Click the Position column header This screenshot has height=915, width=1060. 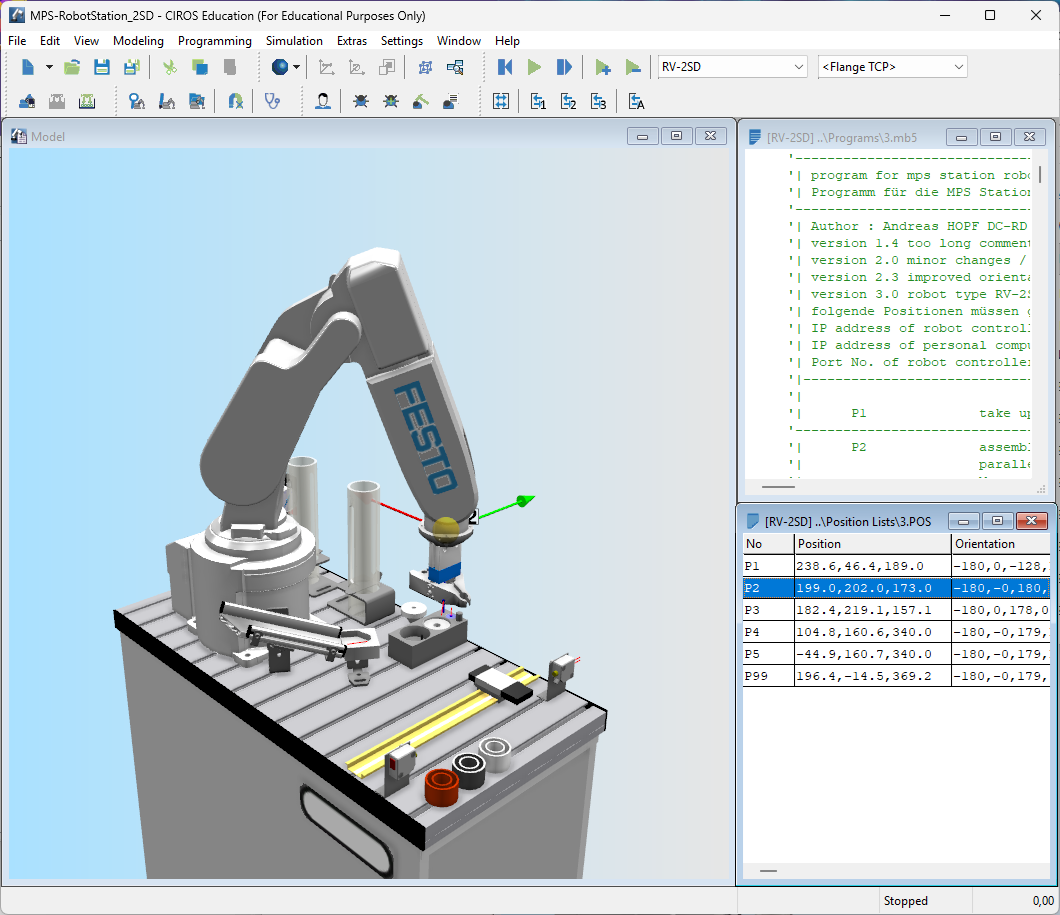click(x=872, y=543)
